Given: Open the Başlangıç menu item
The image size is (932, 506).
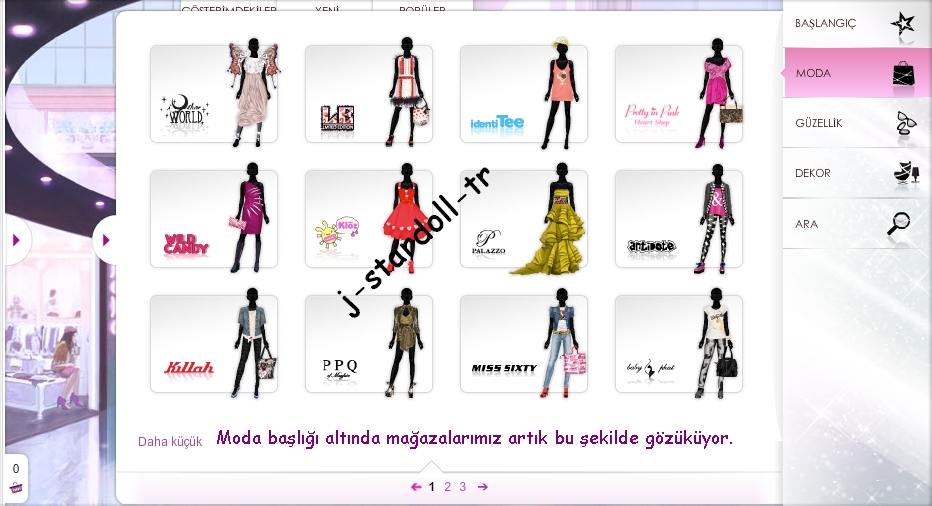Looking at the screenshot, I should (x=857, y=24).
